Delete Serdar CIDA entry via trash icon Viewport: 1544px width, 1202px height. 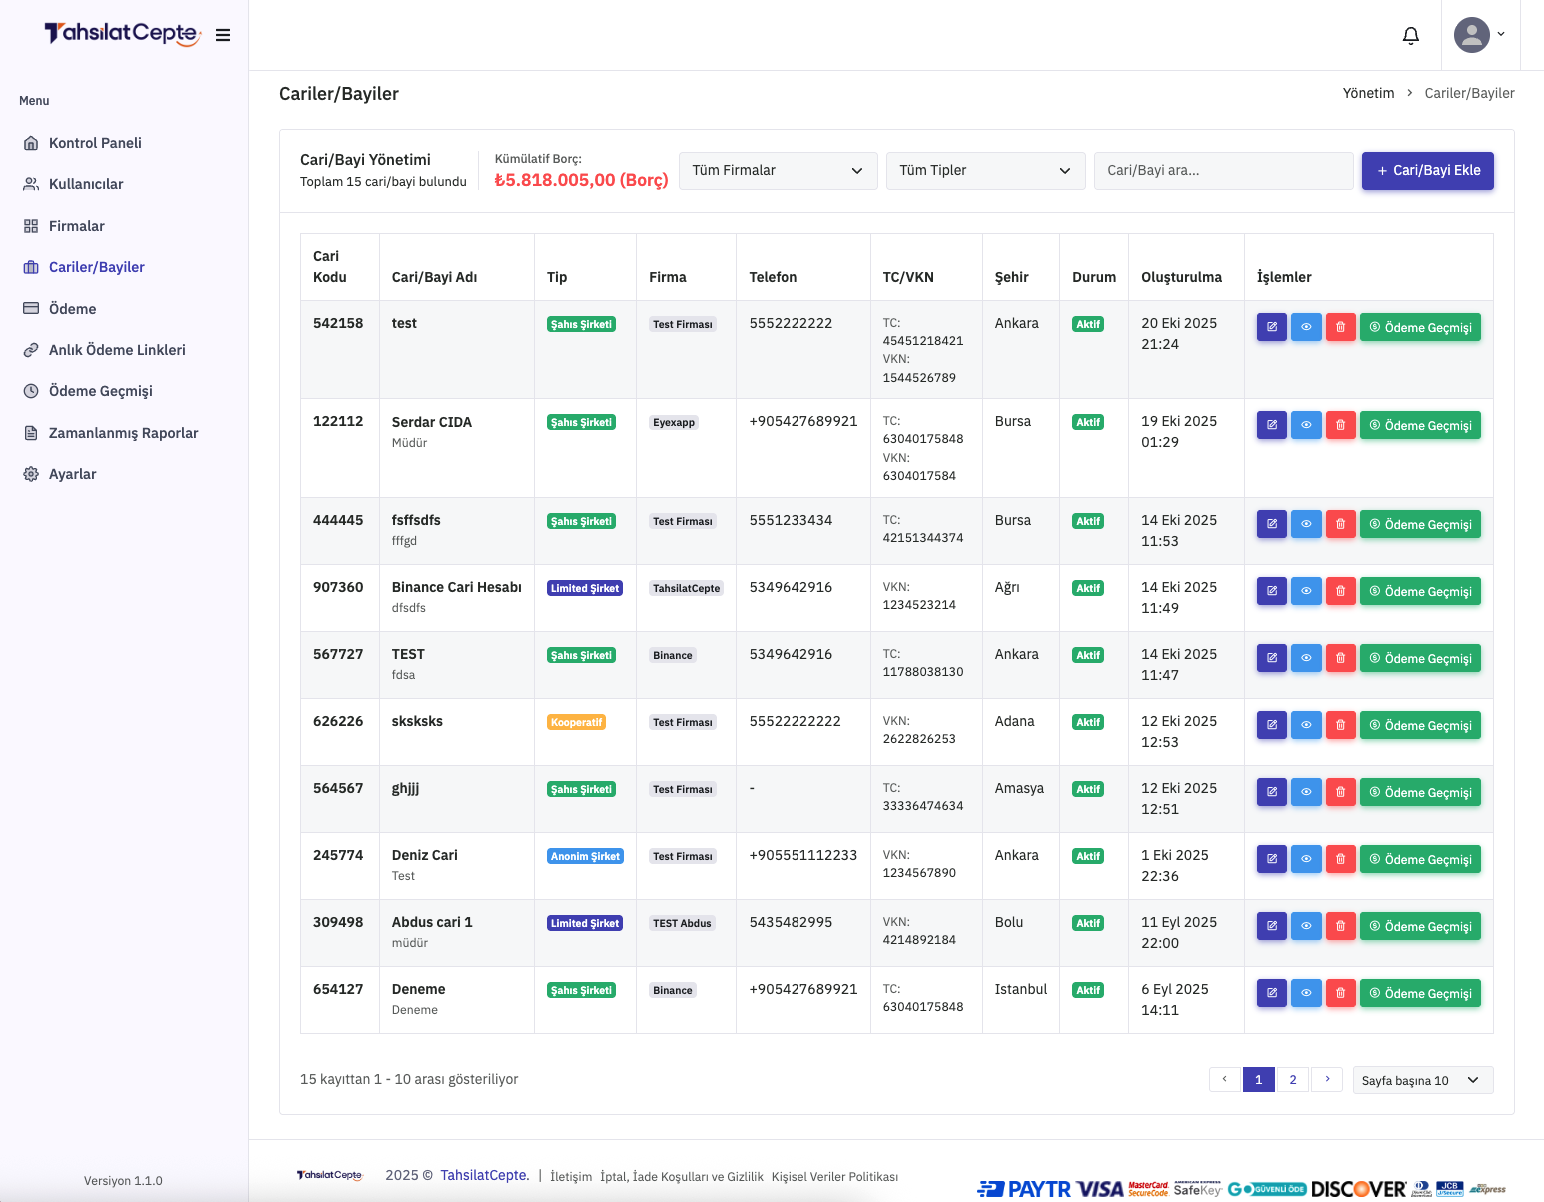[1340, 425]
